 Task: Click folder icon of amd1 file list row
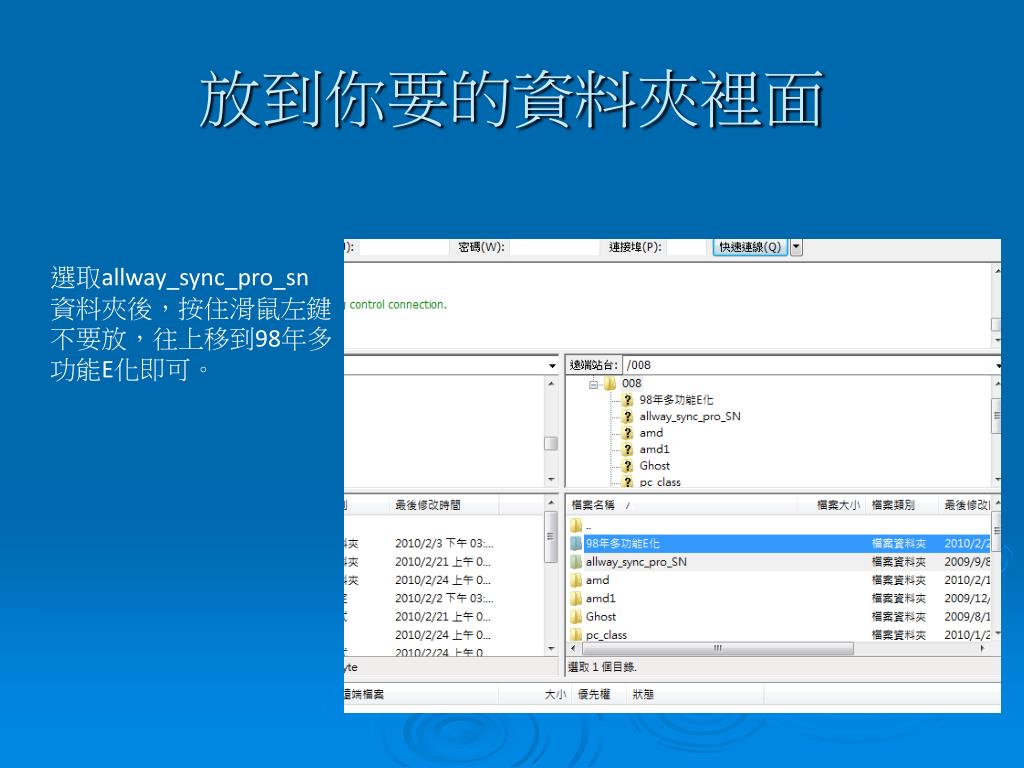coord(576,598)
